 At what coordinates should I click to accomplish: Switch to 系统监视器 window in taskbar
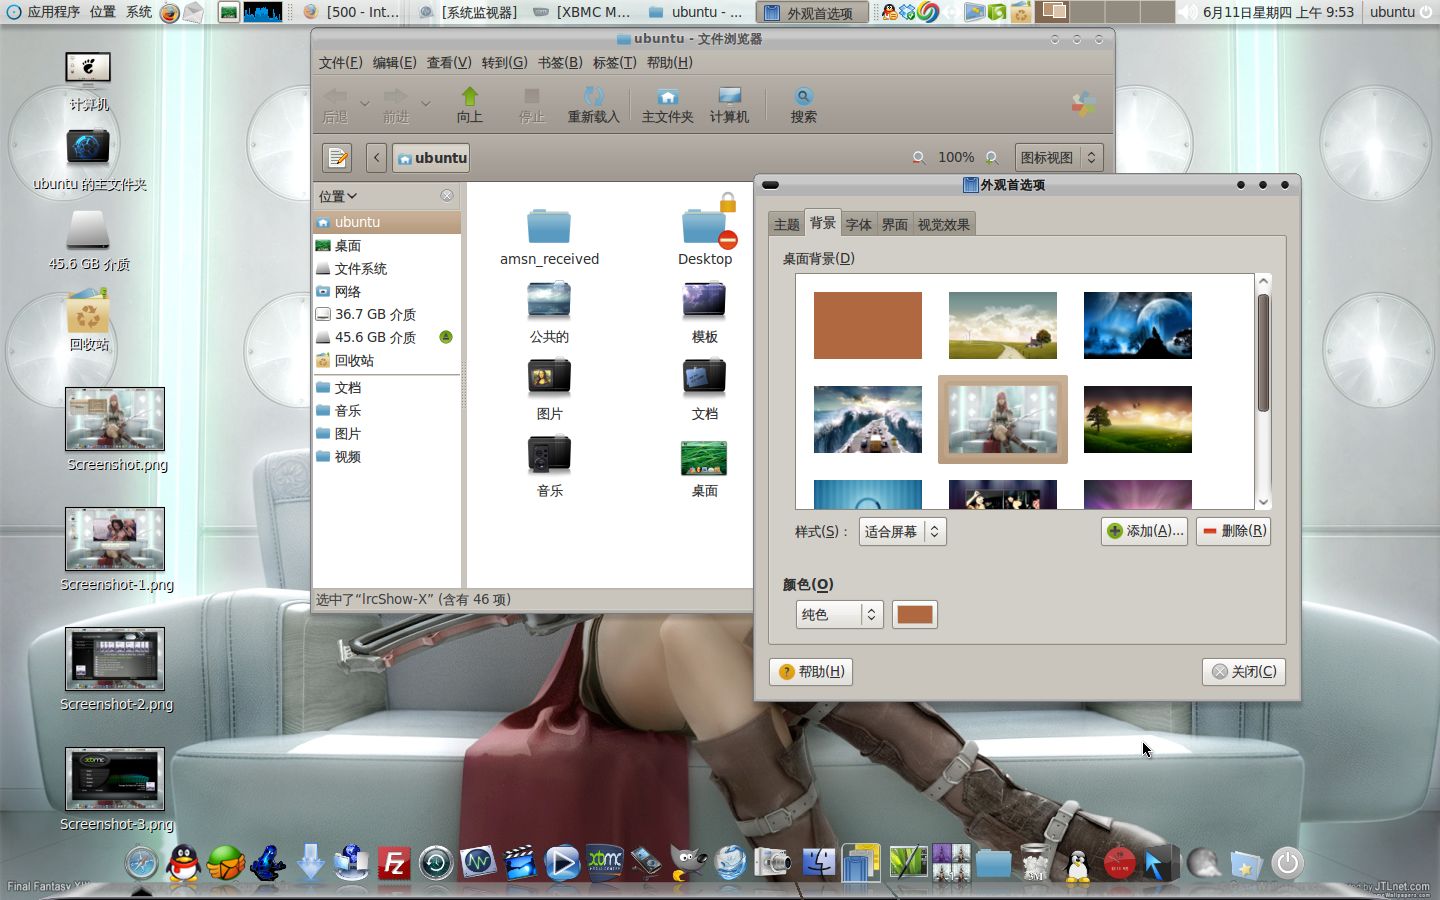pyautogui.click(x=469, y=12)
